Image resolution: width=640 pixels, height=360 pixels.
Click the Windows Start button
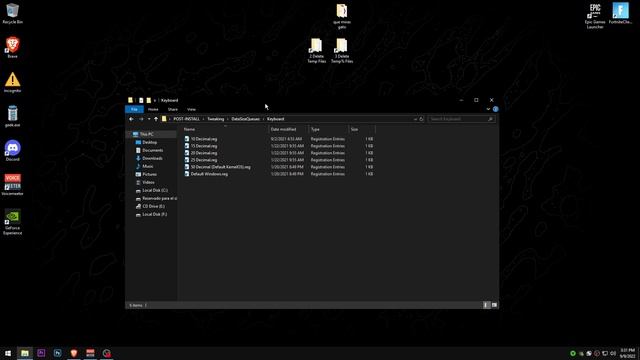(8, 353)
